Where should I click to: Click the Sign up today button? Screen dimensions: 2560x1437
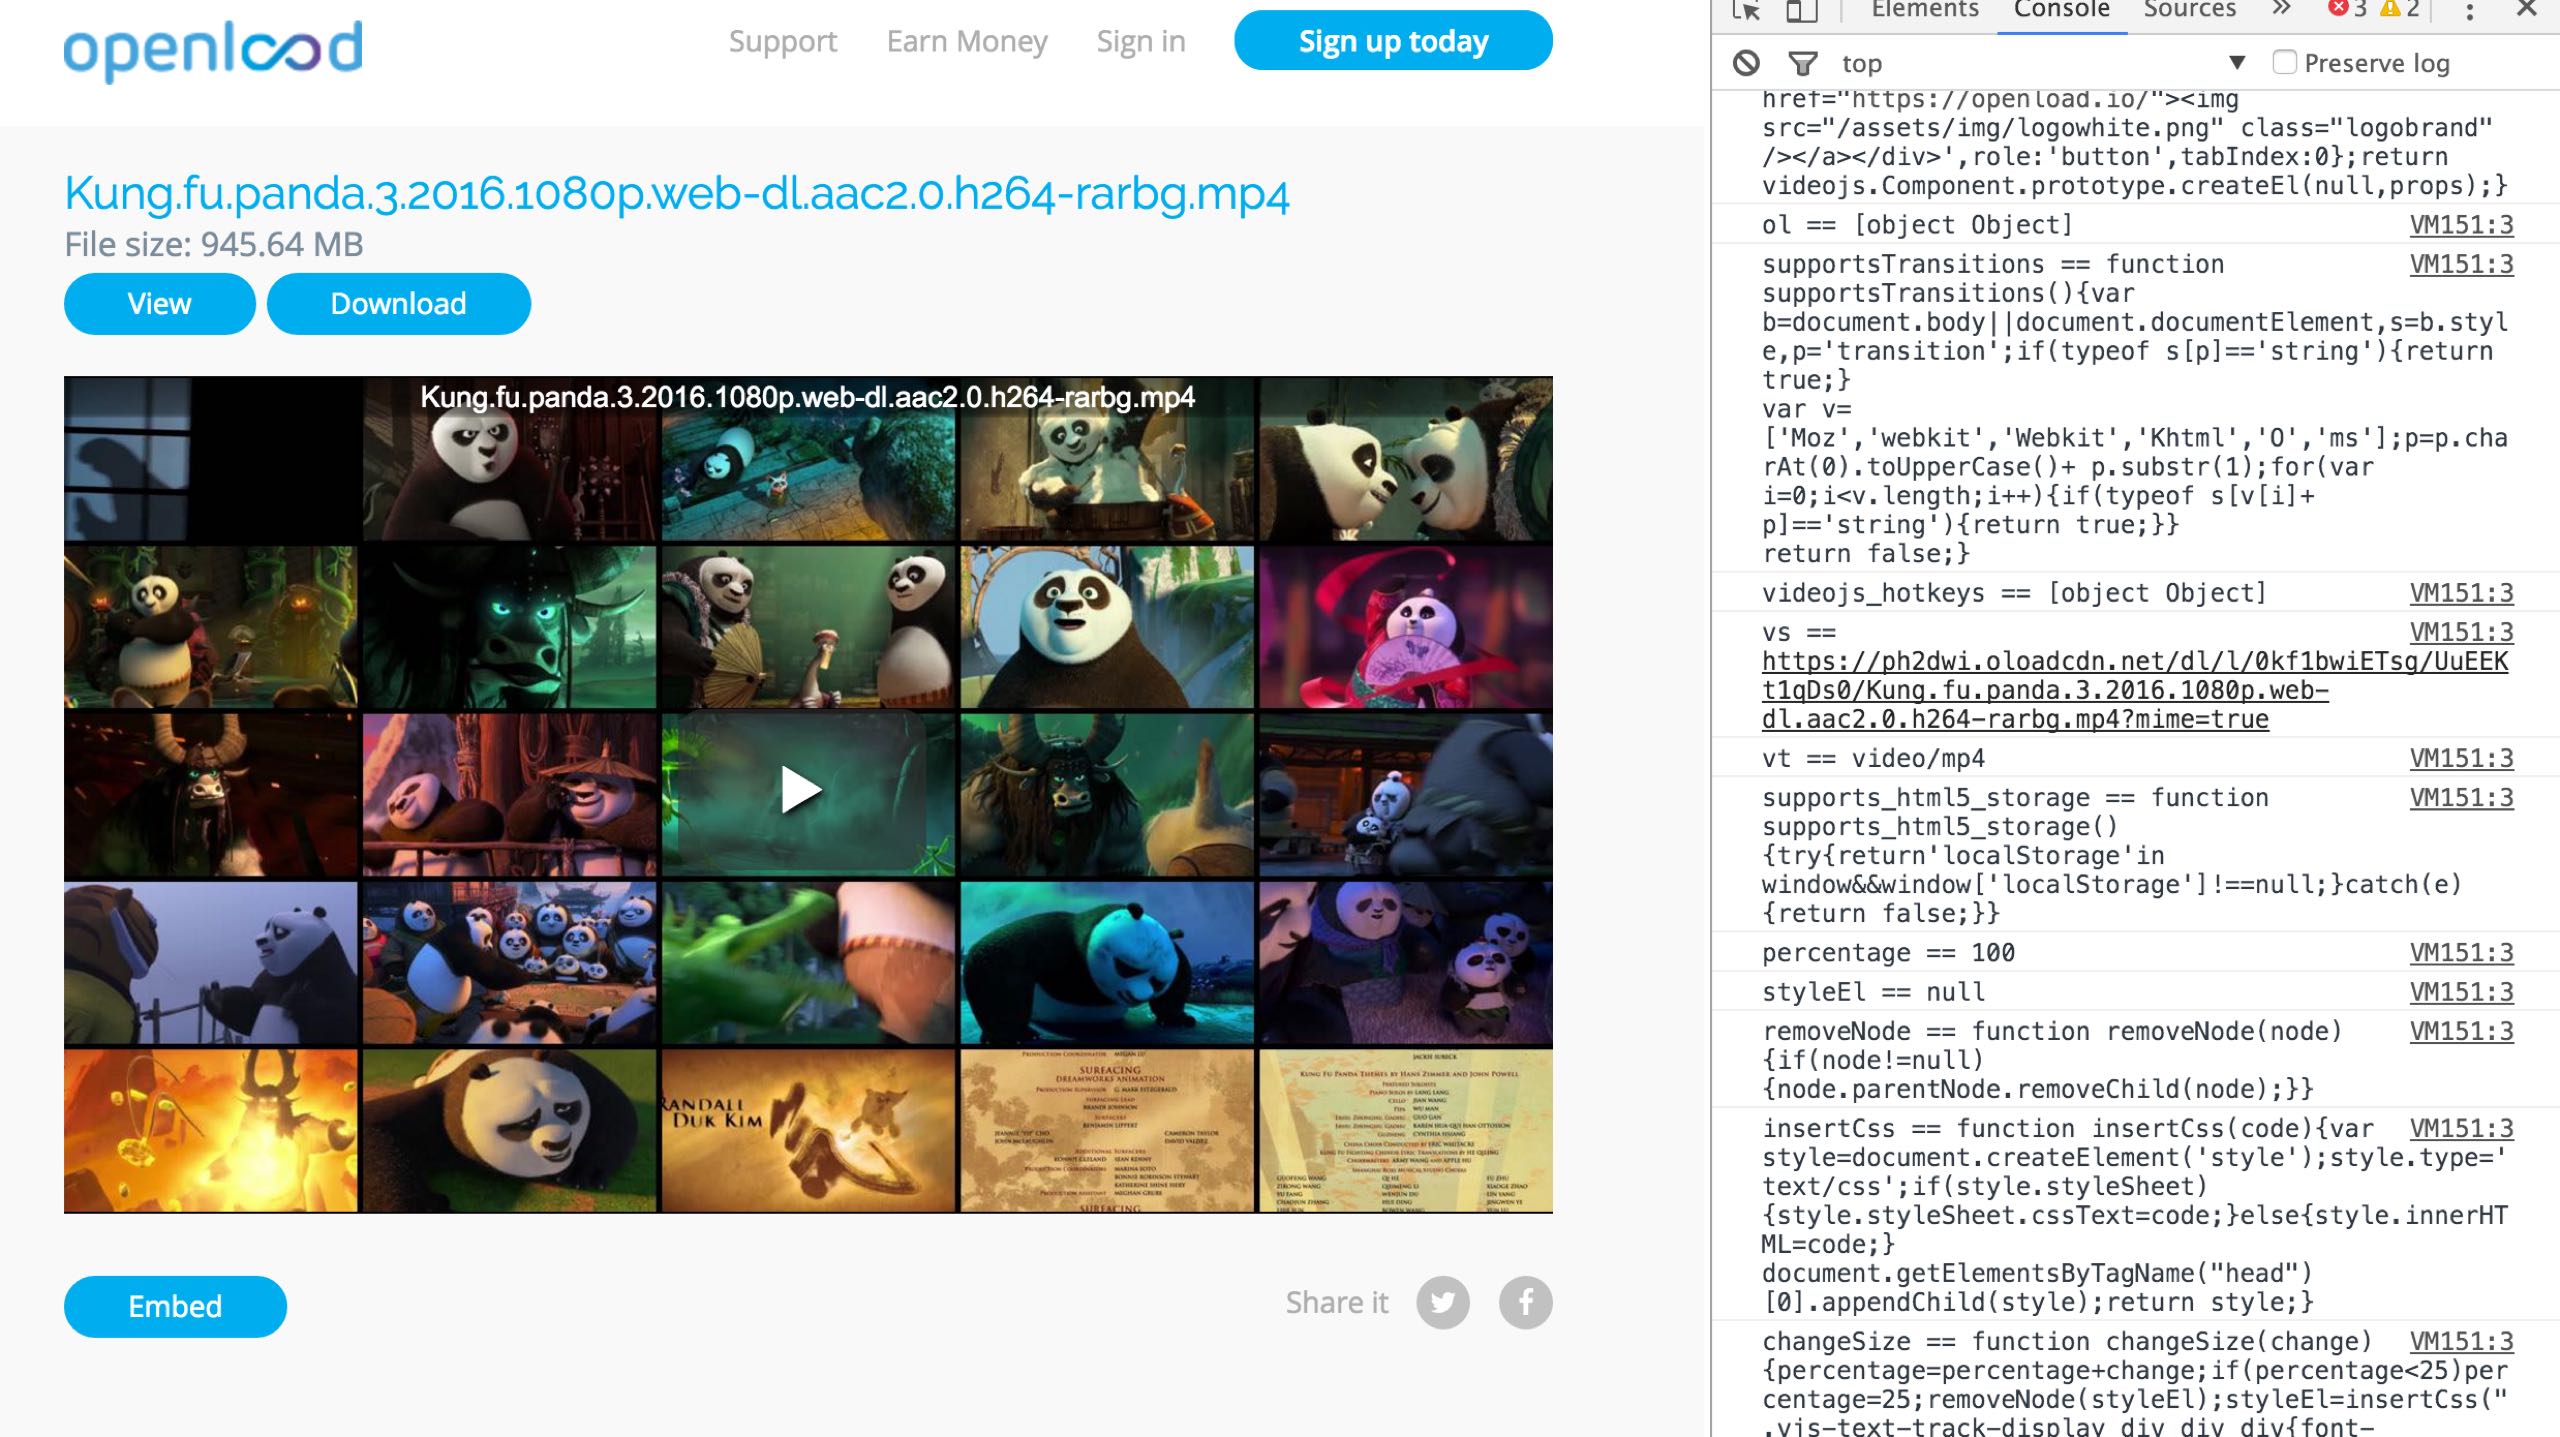(1393, 41)
